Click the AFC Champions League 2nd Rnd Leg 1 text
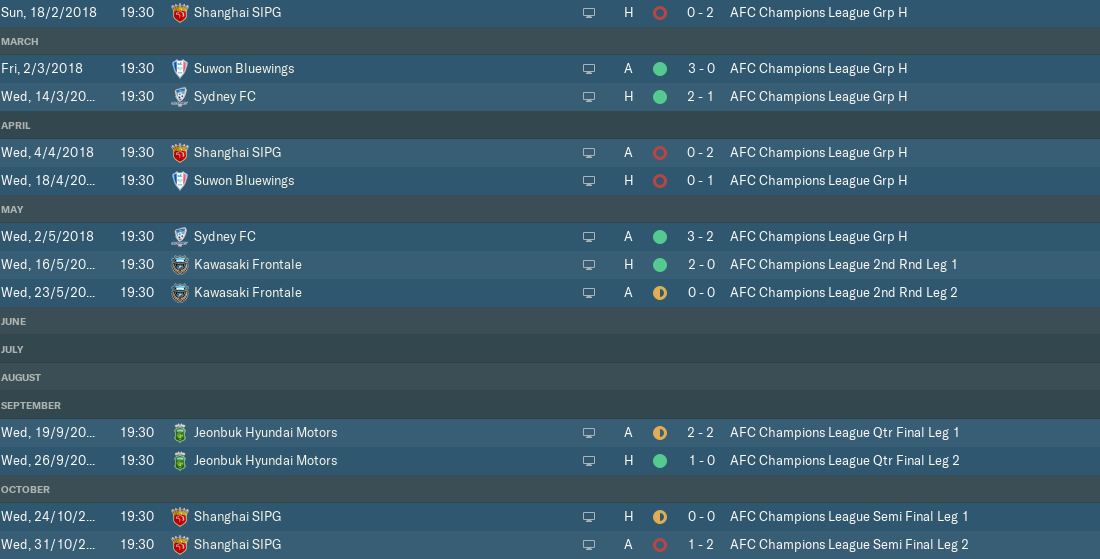The image size is (1100, 559). (x=843, y=264)
